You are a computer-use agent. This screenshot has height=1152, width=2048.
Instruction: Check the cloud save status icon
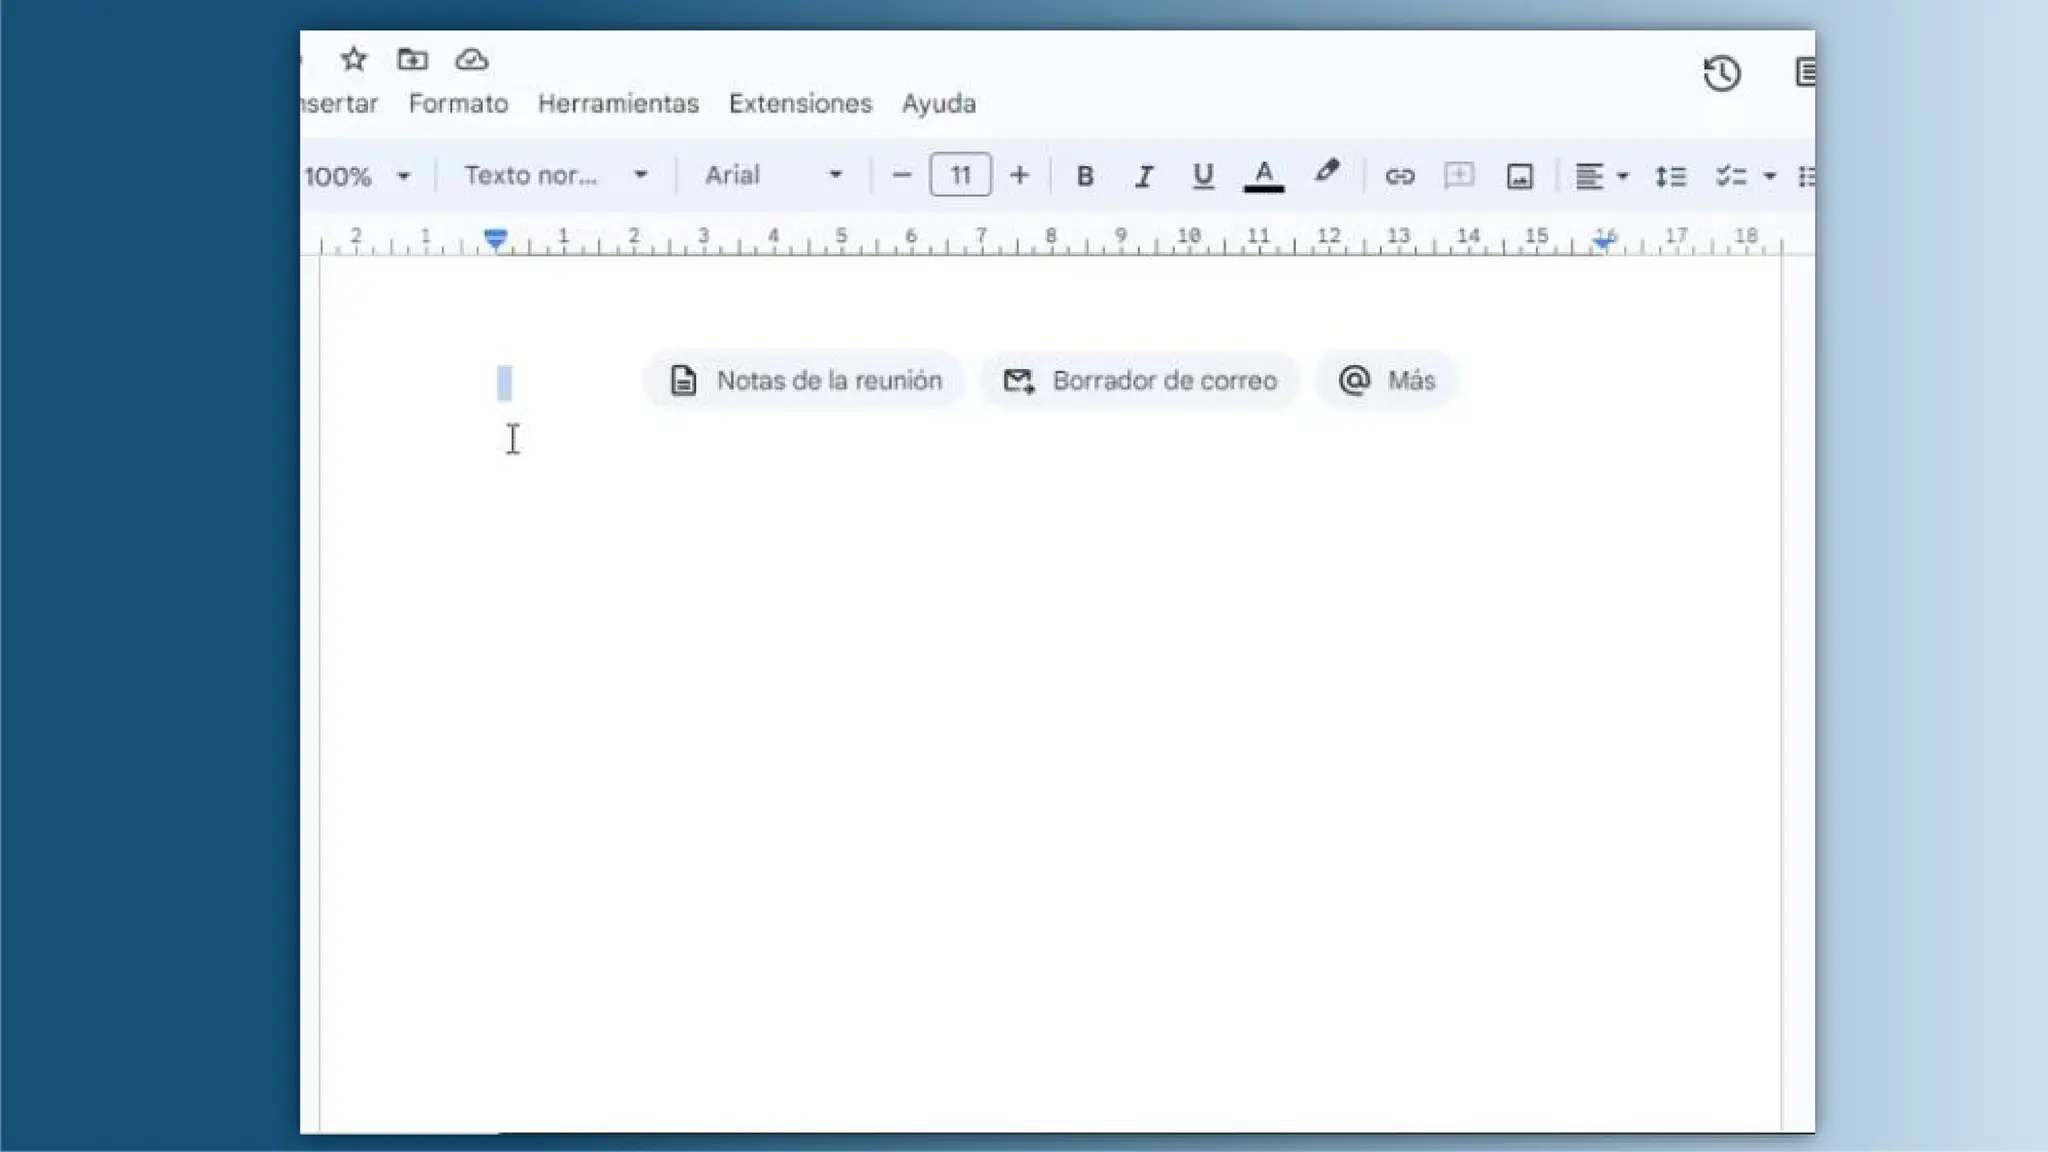(x=471, y=60)
